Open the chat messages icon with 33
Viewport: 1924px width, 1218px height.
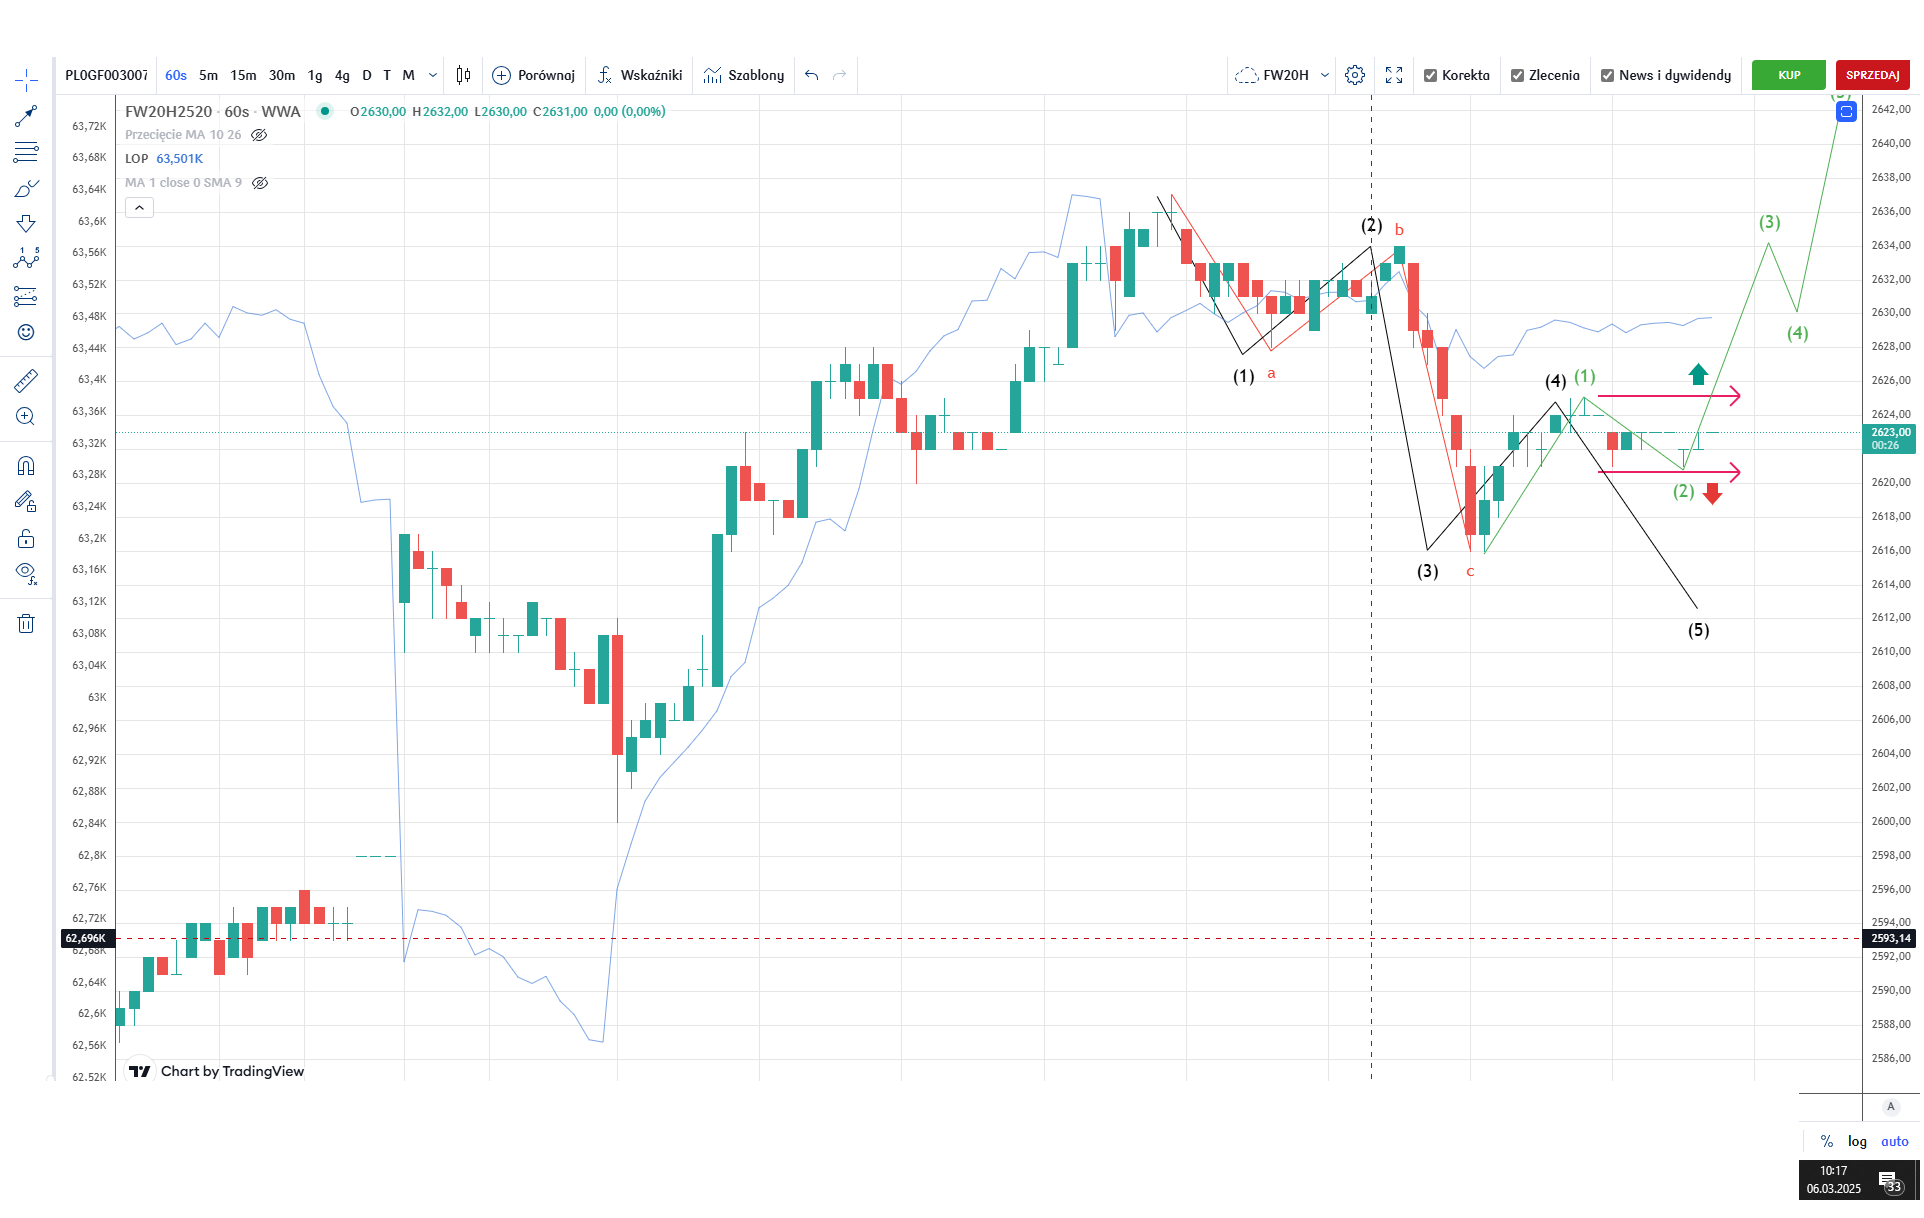pyautogui.click(x=1889, y=1182)
